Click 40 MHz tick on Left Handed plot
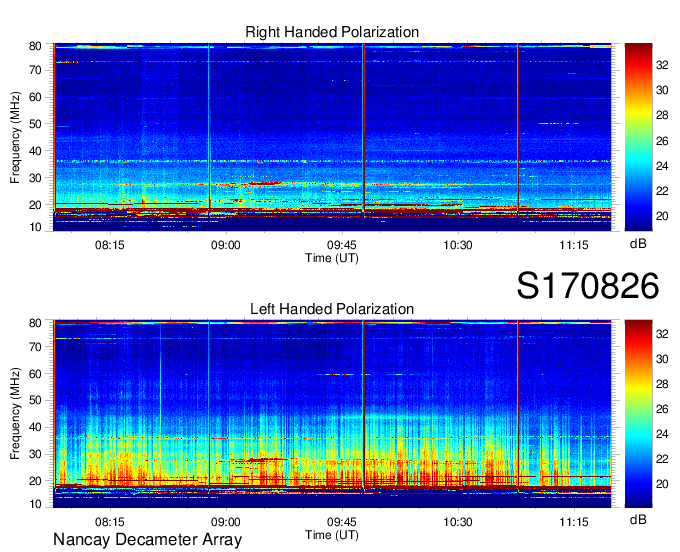680x552 pixels. 35,427
